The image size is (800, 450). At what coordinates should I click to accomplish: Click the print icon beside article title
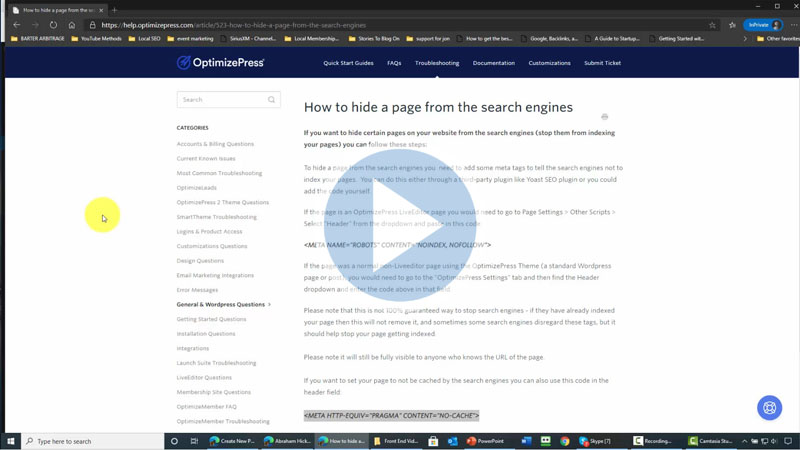click(x=605, y=117)
